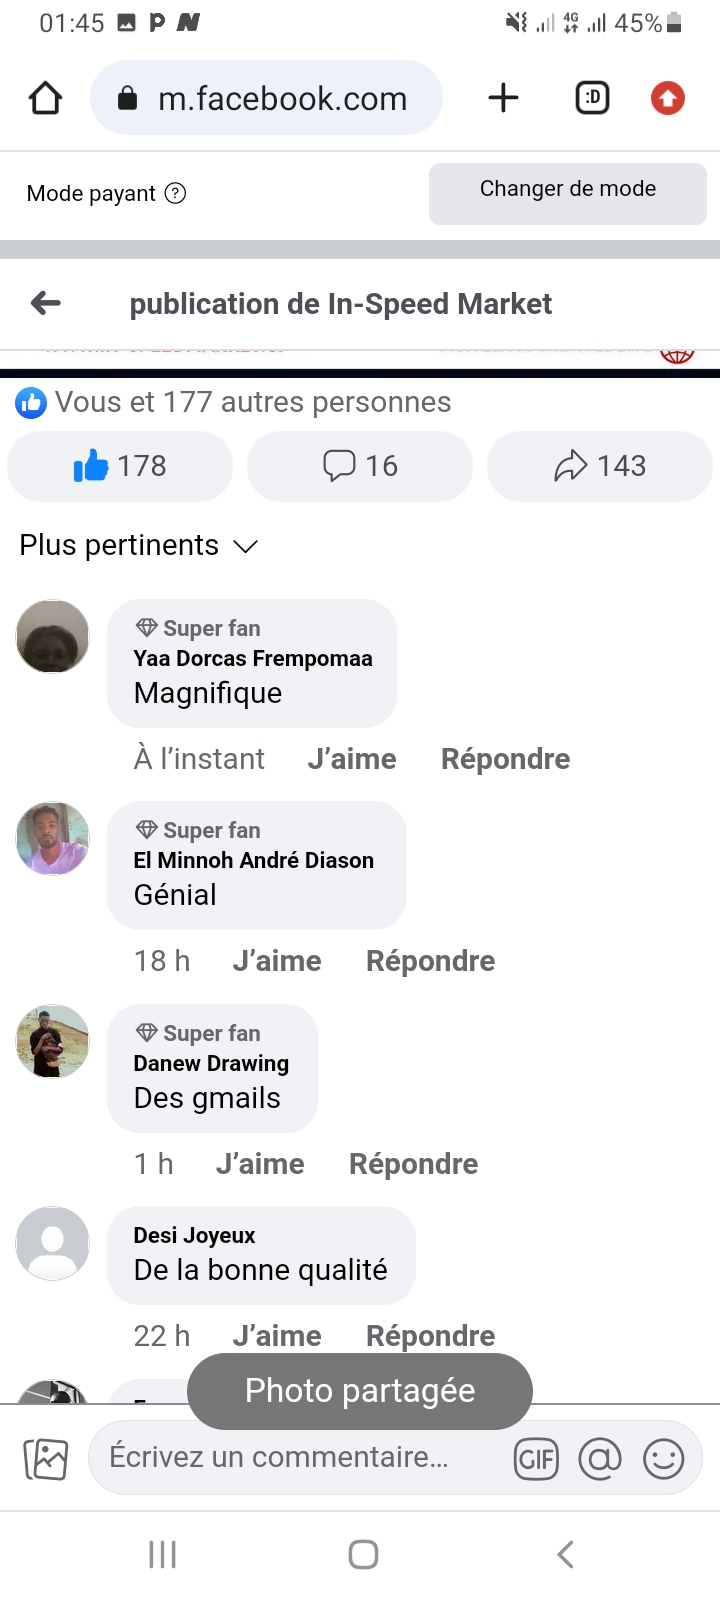Reply to Danew Drawing's comment
720x1600 pixels.
(x=413, y=1164)
